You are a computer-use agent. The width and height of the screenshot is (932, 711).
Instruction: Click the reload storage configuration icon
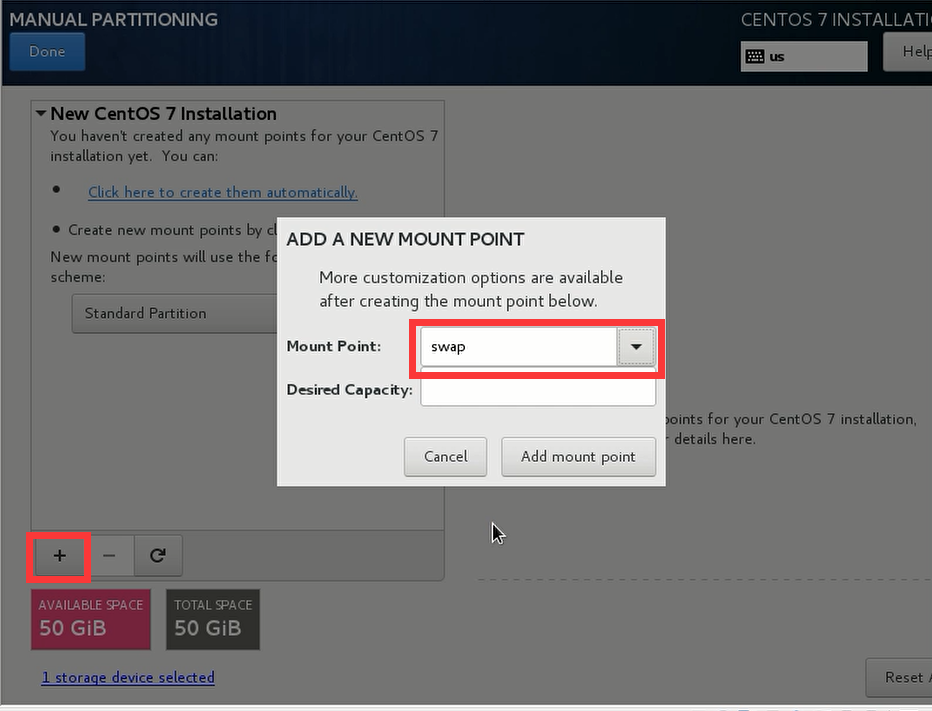pos(157,556)
